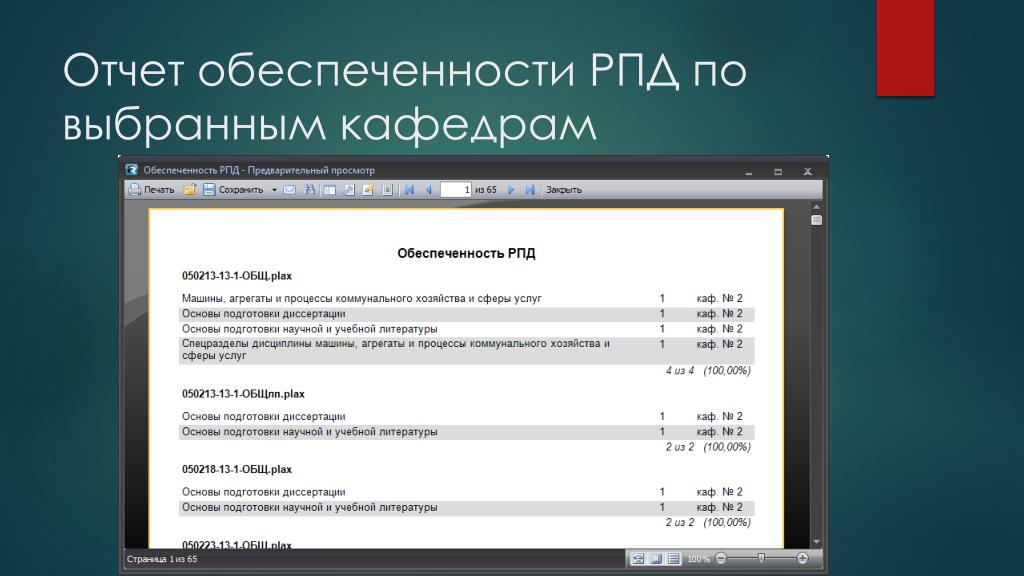Click the 050218-13-1-ОБЩ.plax heading
1024x576 pixels.
236,470
